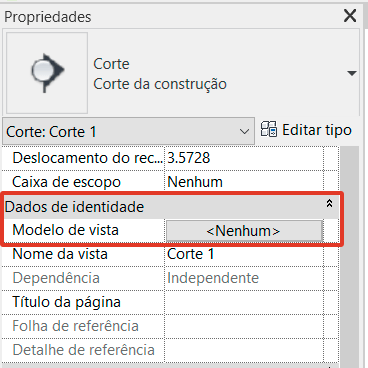Click the <Nenhum> view template button
Viewport: 368px width, 368px height.
click(244, 231)
